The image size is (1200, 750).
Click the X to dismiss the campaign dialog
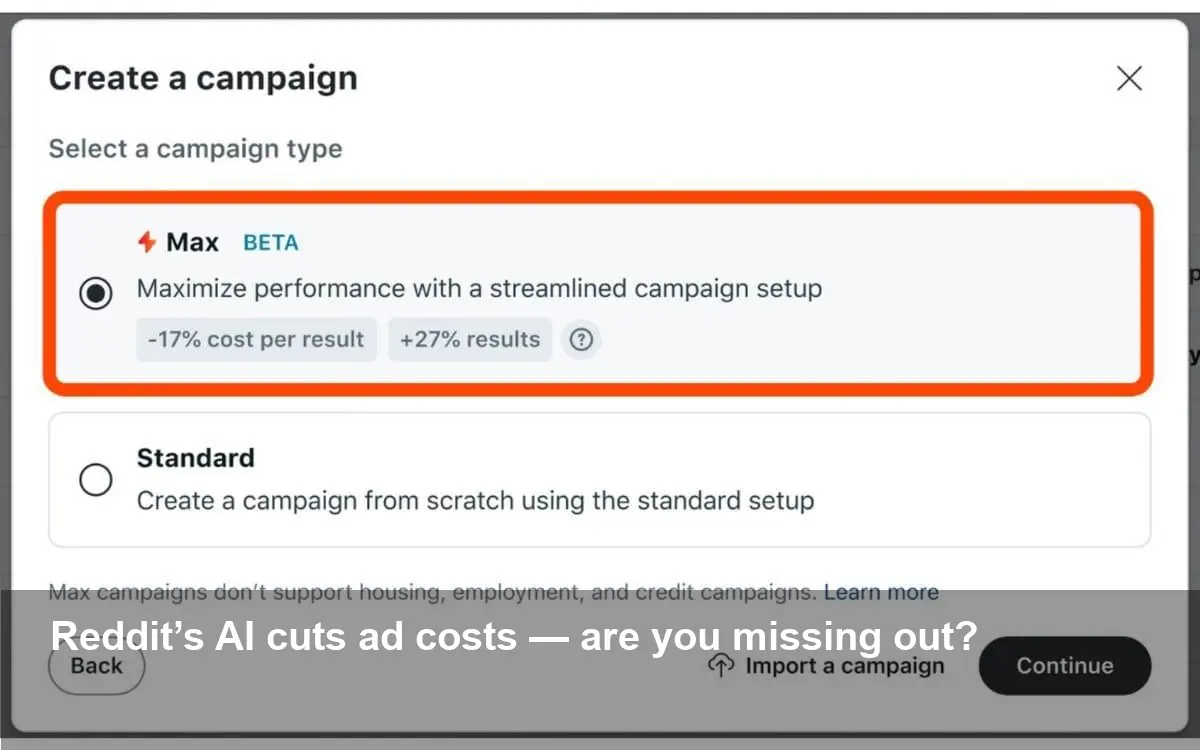click(x=1129, y=78)
